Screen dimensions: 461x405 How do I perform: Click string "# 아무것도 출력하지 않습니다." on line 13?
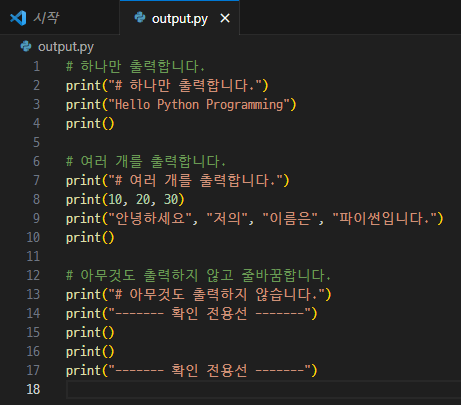[216, 295]
